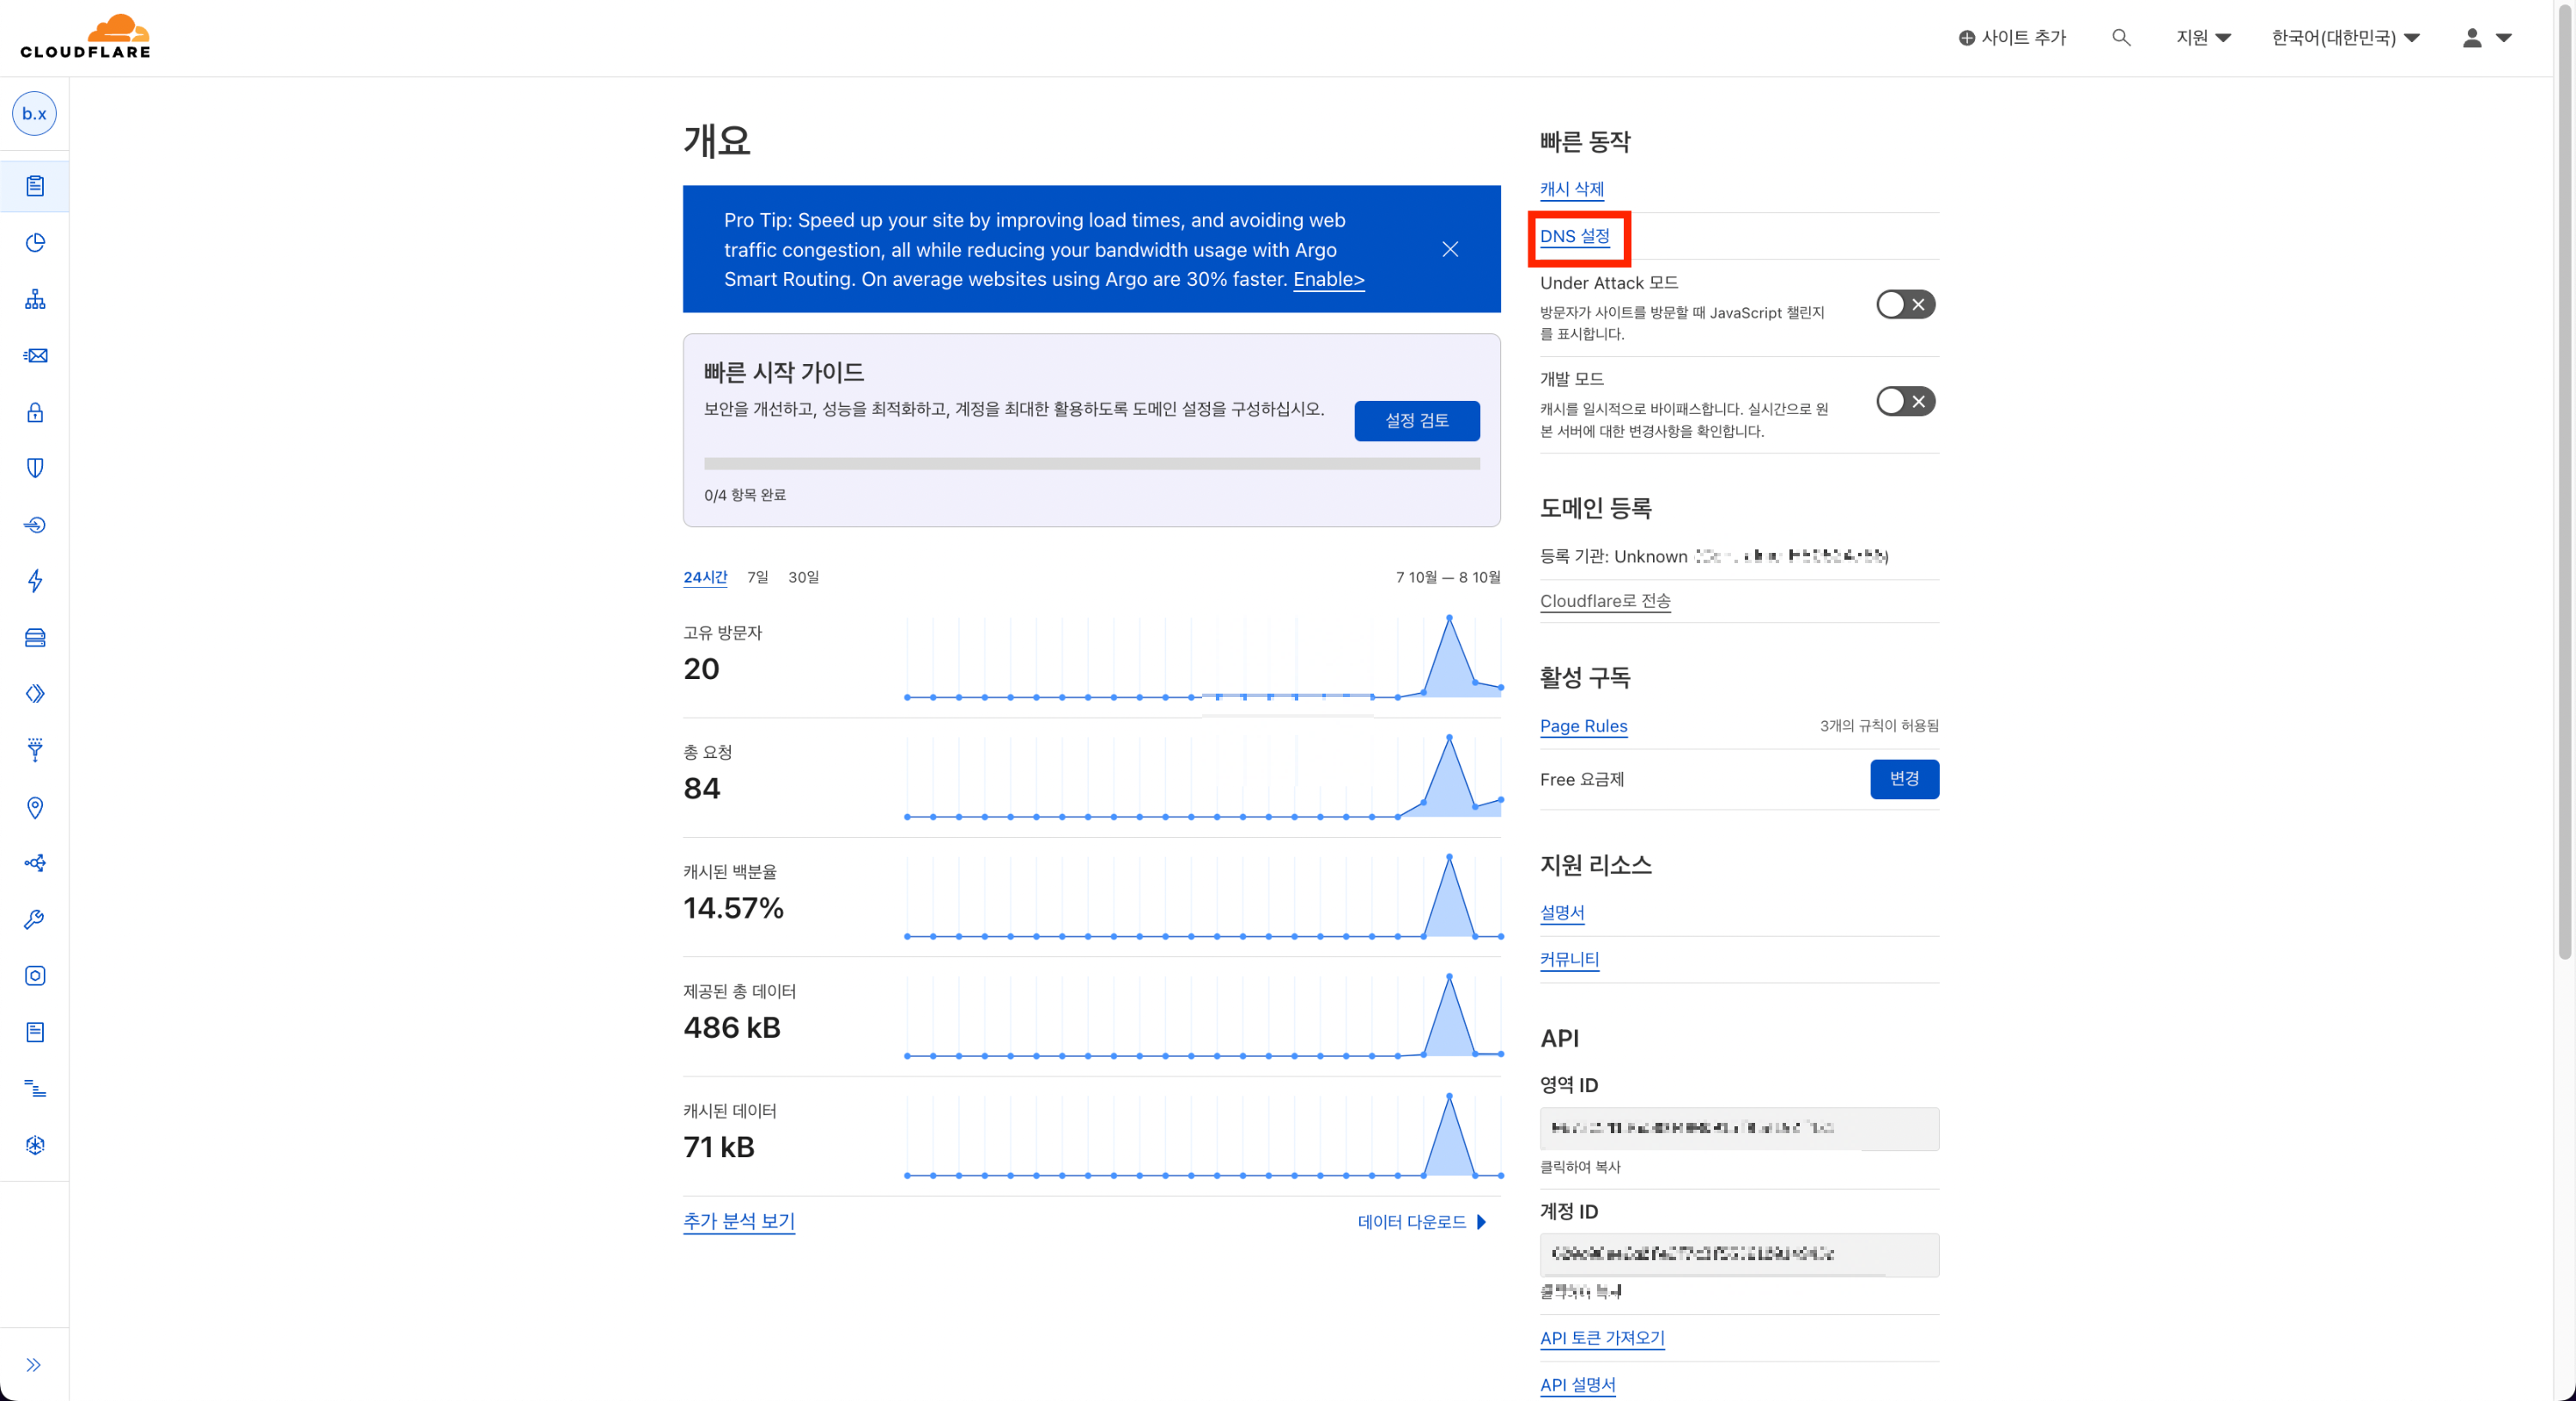Switch analytics range to 7일

coord(757,577)
